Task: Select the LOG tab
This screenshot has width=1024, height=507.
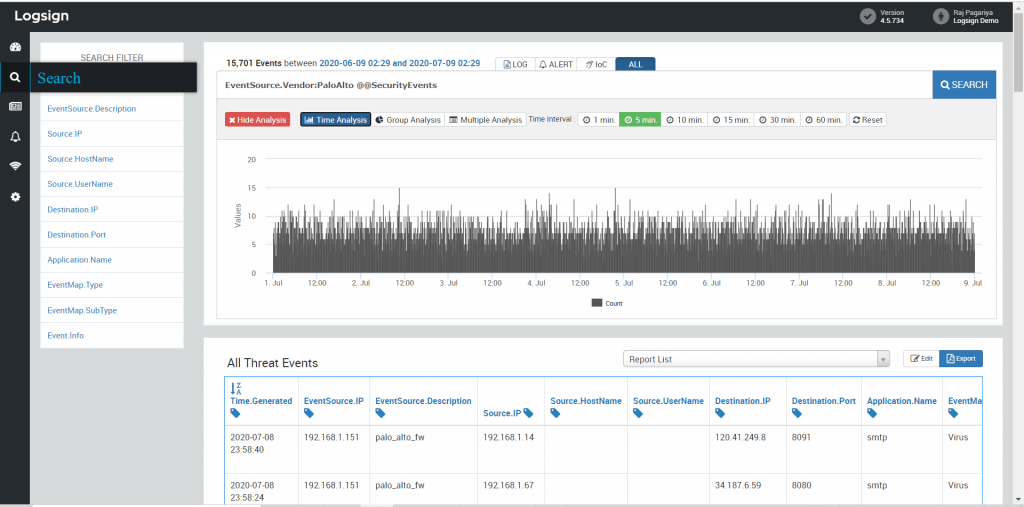Action: pos(515,64)
